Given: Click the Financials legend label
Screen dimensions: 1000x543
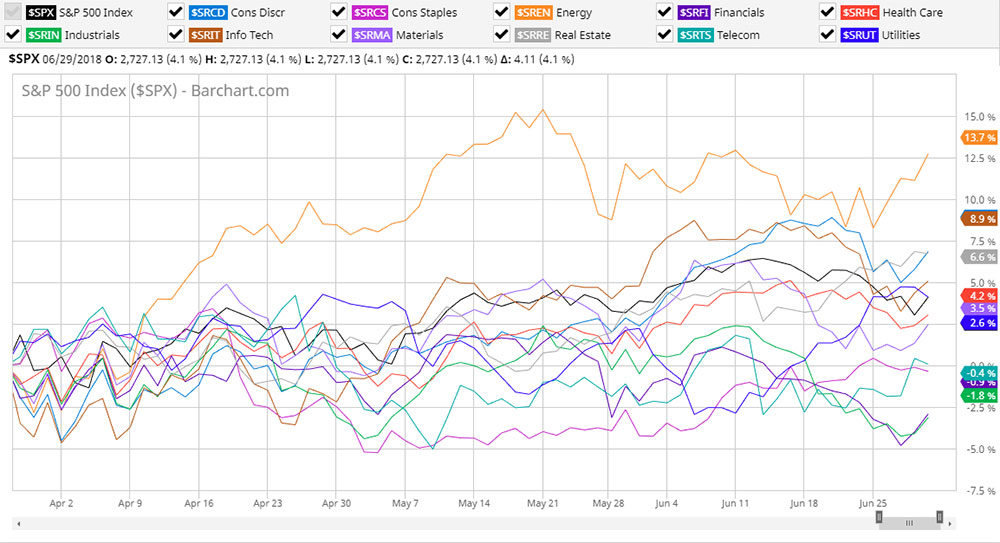Looking at the screenshot, I should pyautogui.click(x=740, y=12).
